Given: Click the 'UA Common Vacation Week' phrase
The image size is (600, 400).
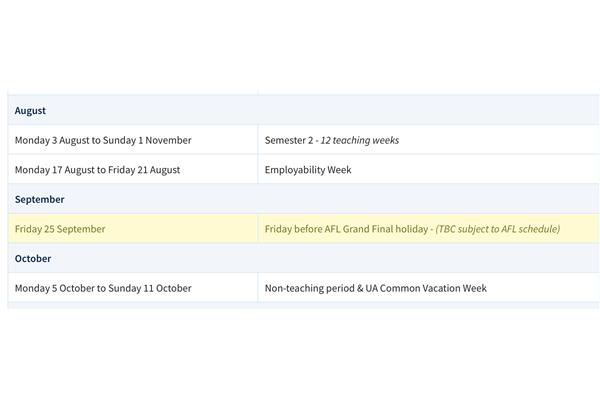Looking at the screenshot, I should pyautogui.click(x=426, y=288).
